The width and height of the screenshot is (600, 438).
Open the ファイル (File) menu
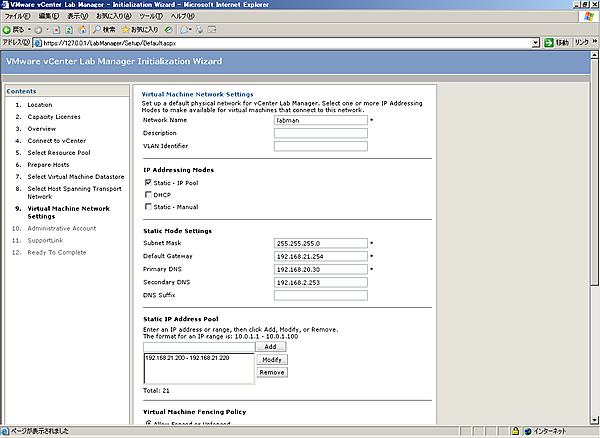pos(17,17)
